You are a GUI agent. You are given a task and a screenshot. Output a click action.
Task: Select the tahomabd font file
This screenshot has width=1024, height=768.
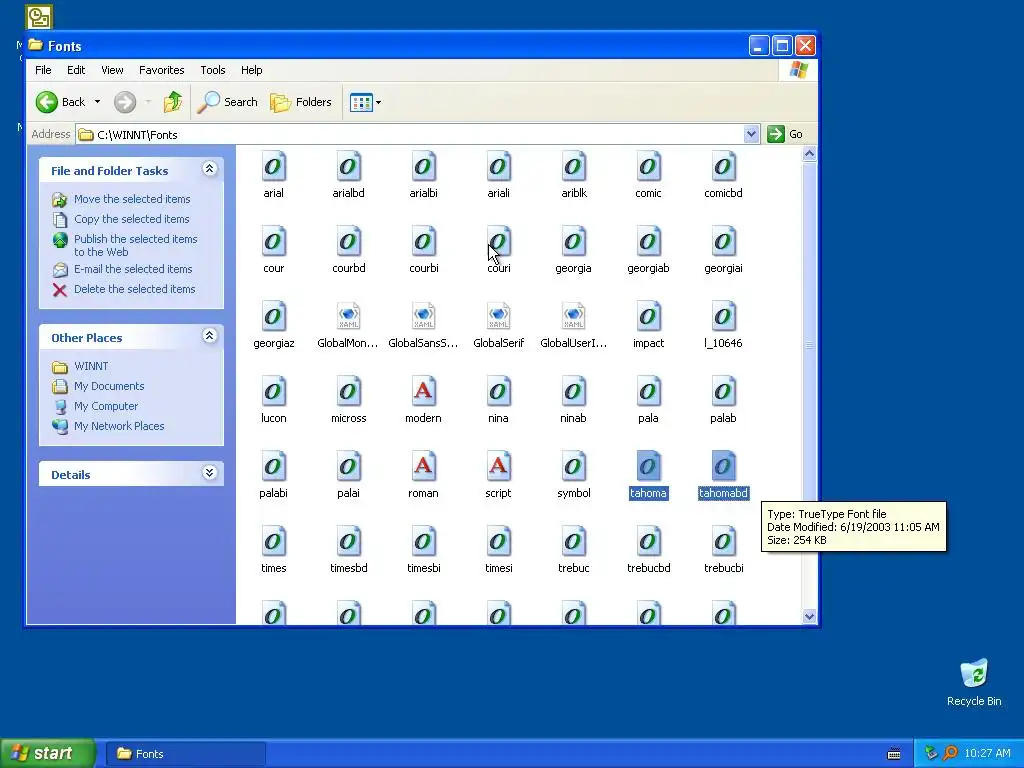(723, 475)
